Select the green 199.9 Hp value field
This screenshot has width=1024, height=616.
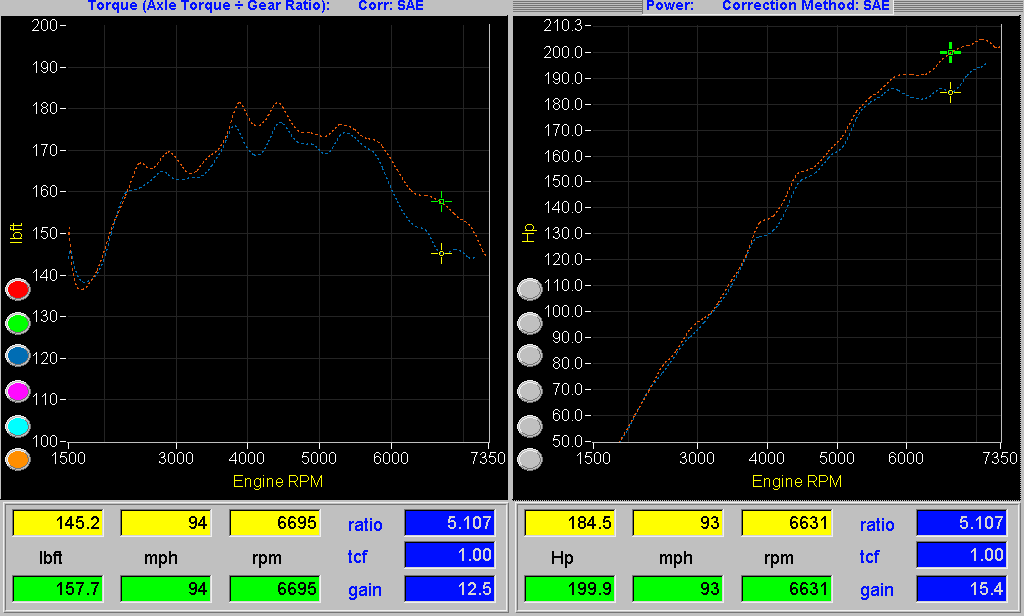tap(570, 589)
